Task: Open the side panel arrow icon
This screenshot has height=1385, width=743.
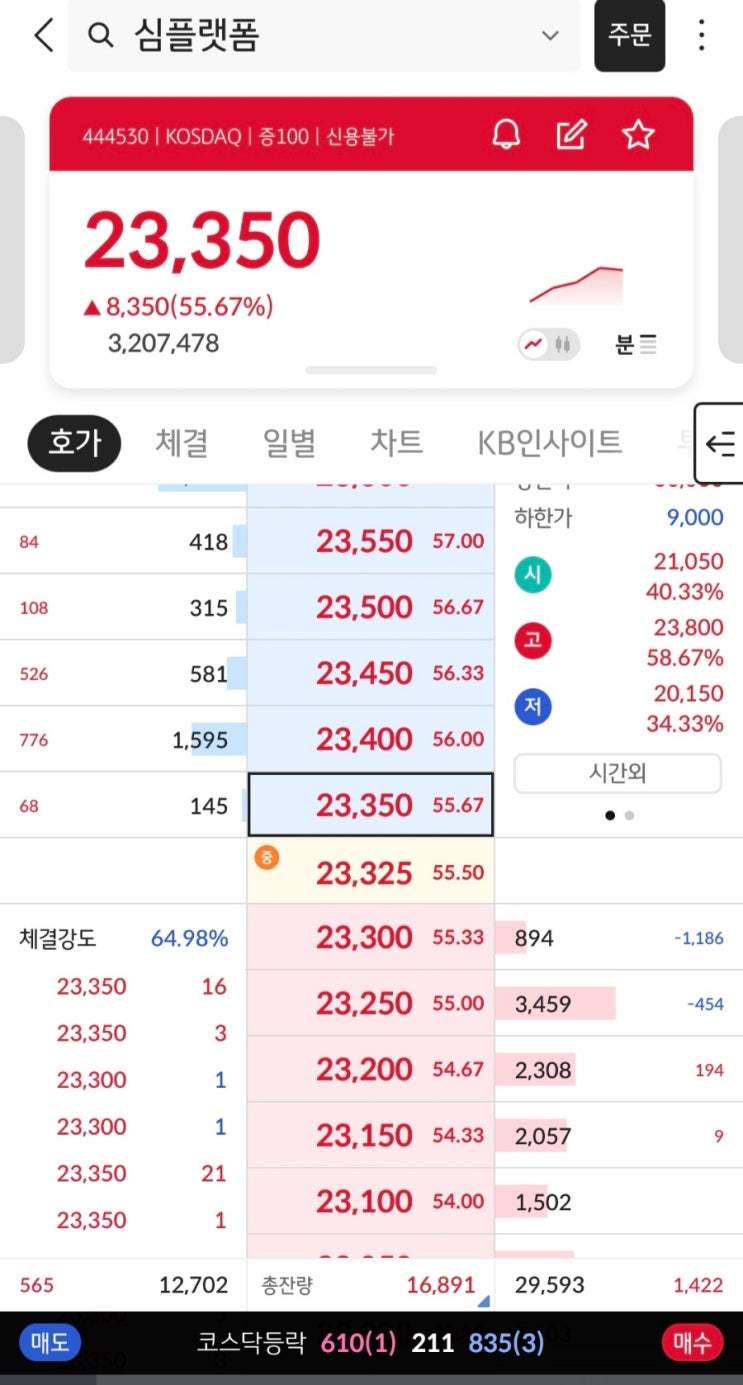Action: tap(719, 443)
